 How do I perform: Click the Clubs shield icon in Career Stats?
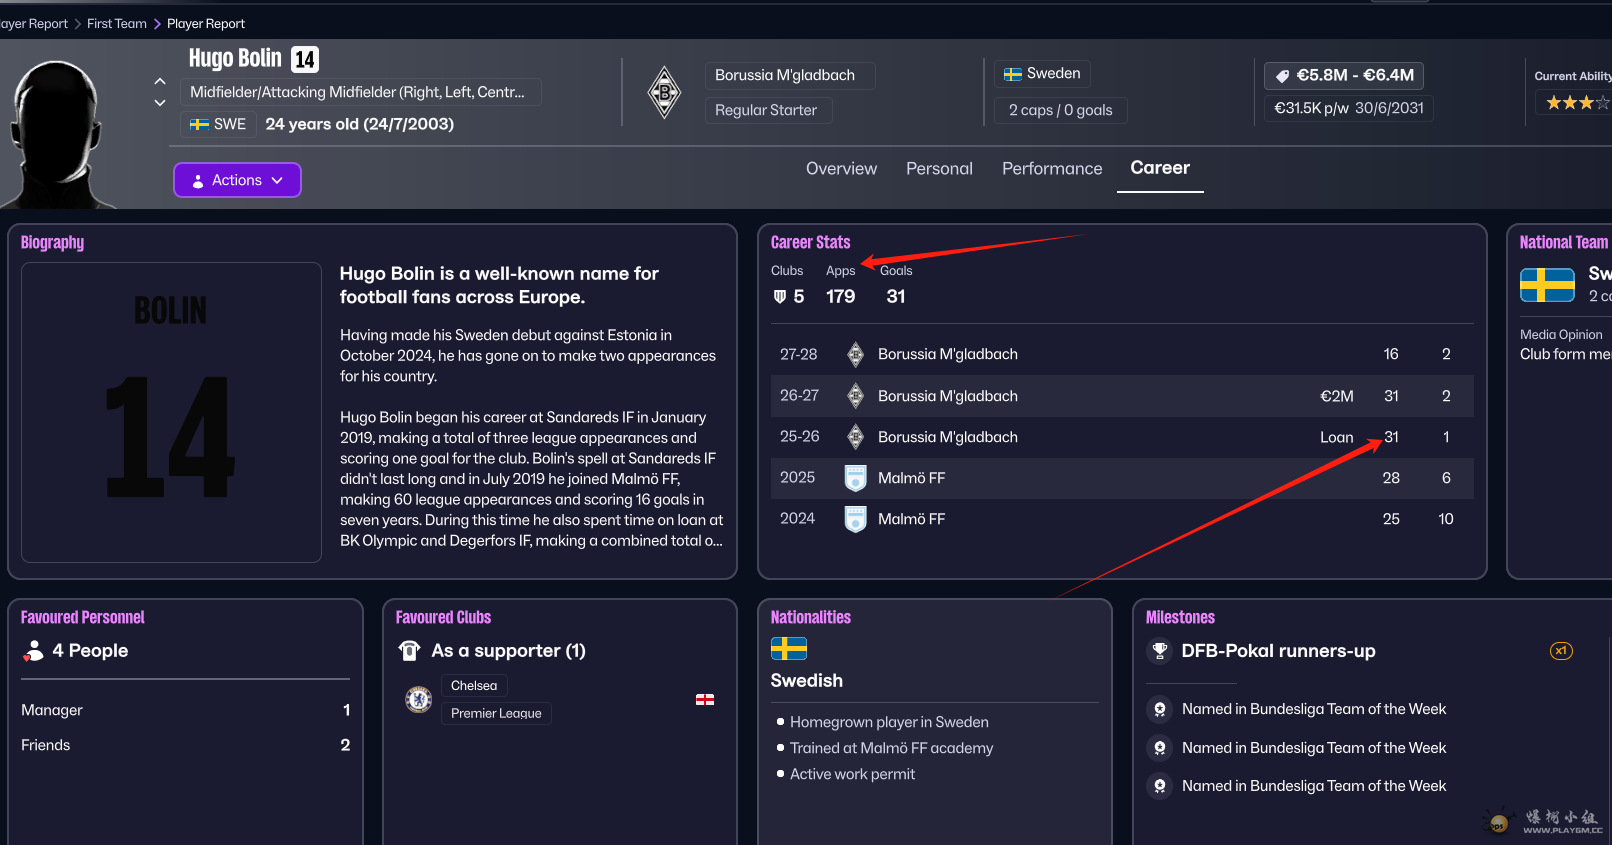(x=780, y=297)
